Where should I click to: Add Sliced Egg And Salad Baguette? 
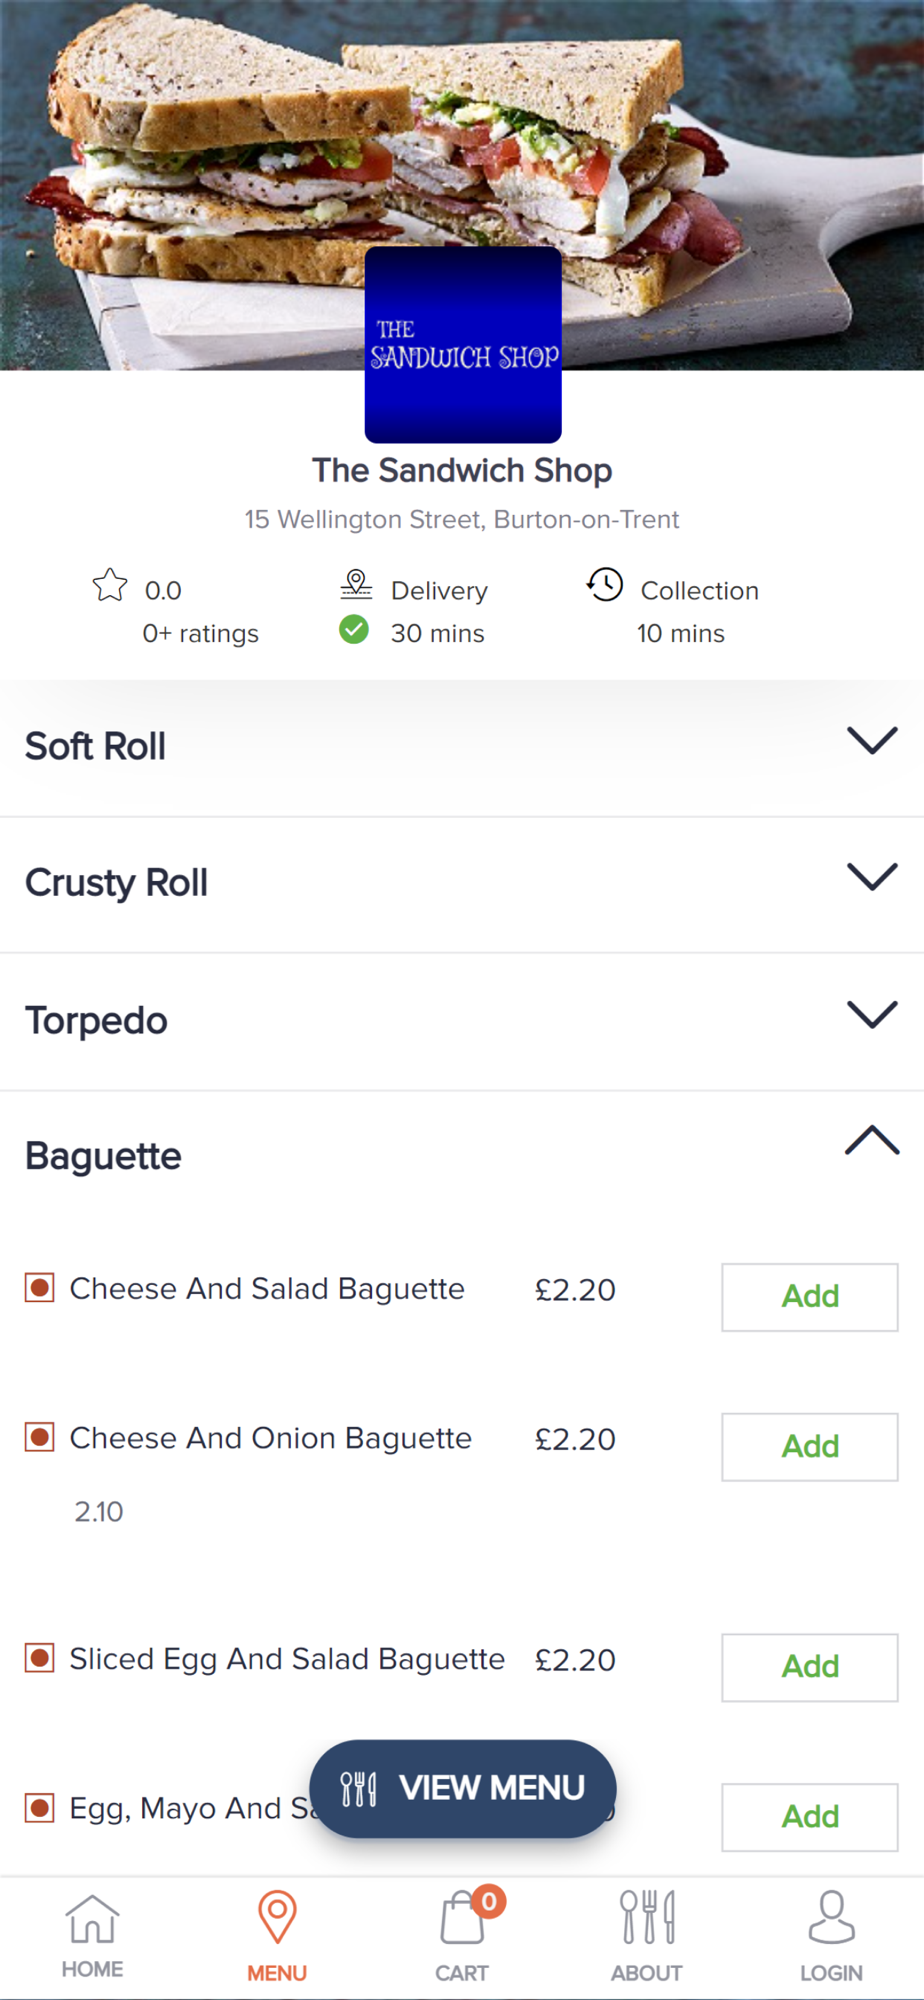810,1667
